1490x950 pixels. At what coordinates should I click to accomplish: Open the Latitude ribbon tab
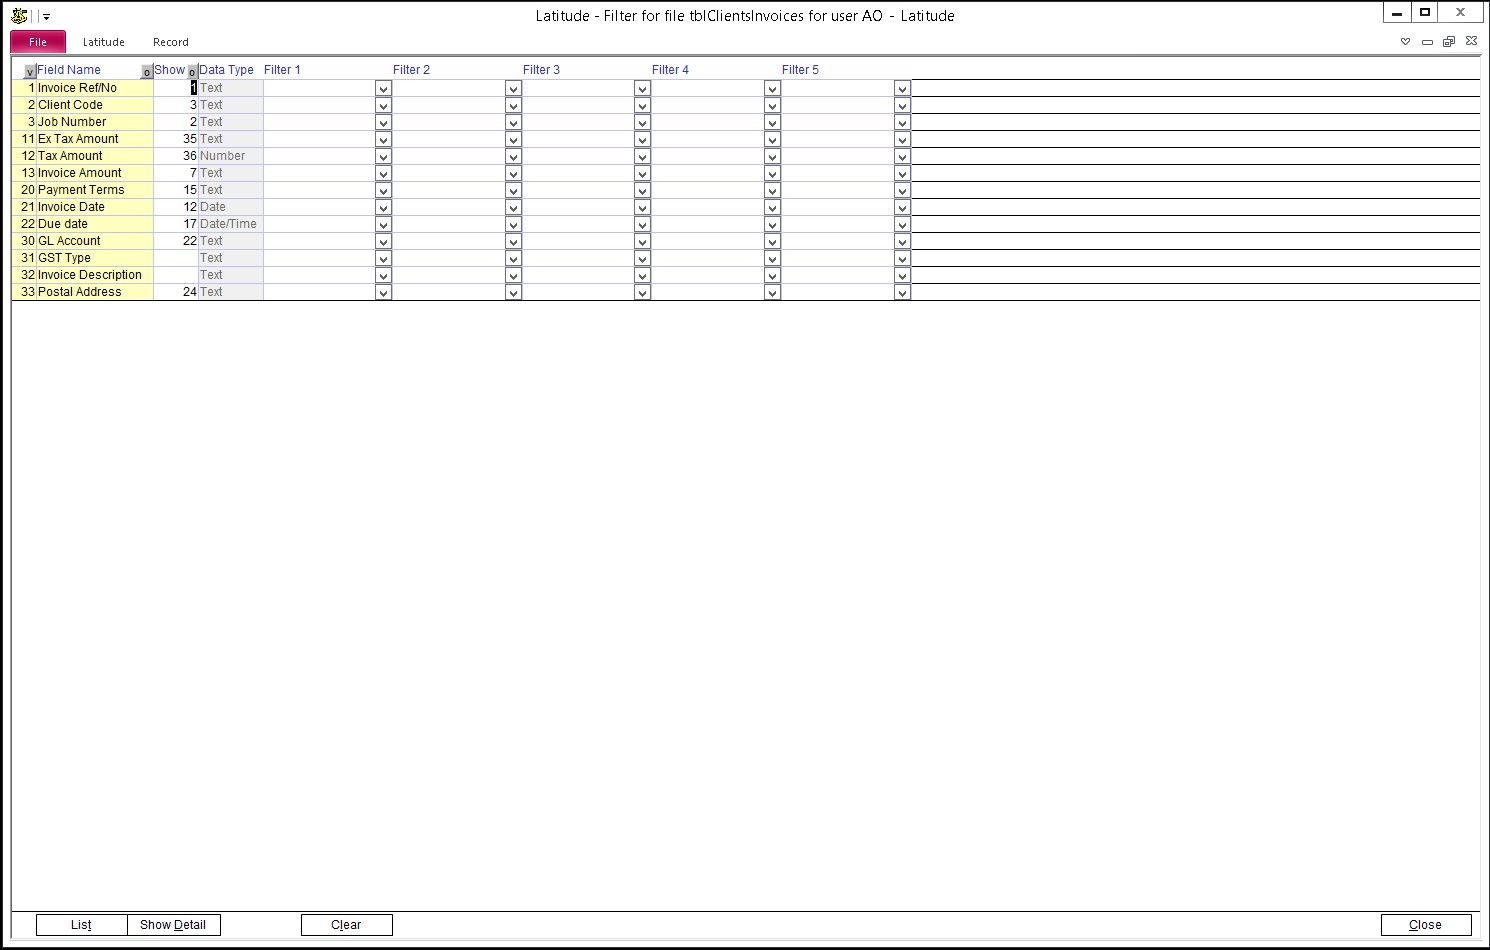pyautogui.click(x=103, y=42)
